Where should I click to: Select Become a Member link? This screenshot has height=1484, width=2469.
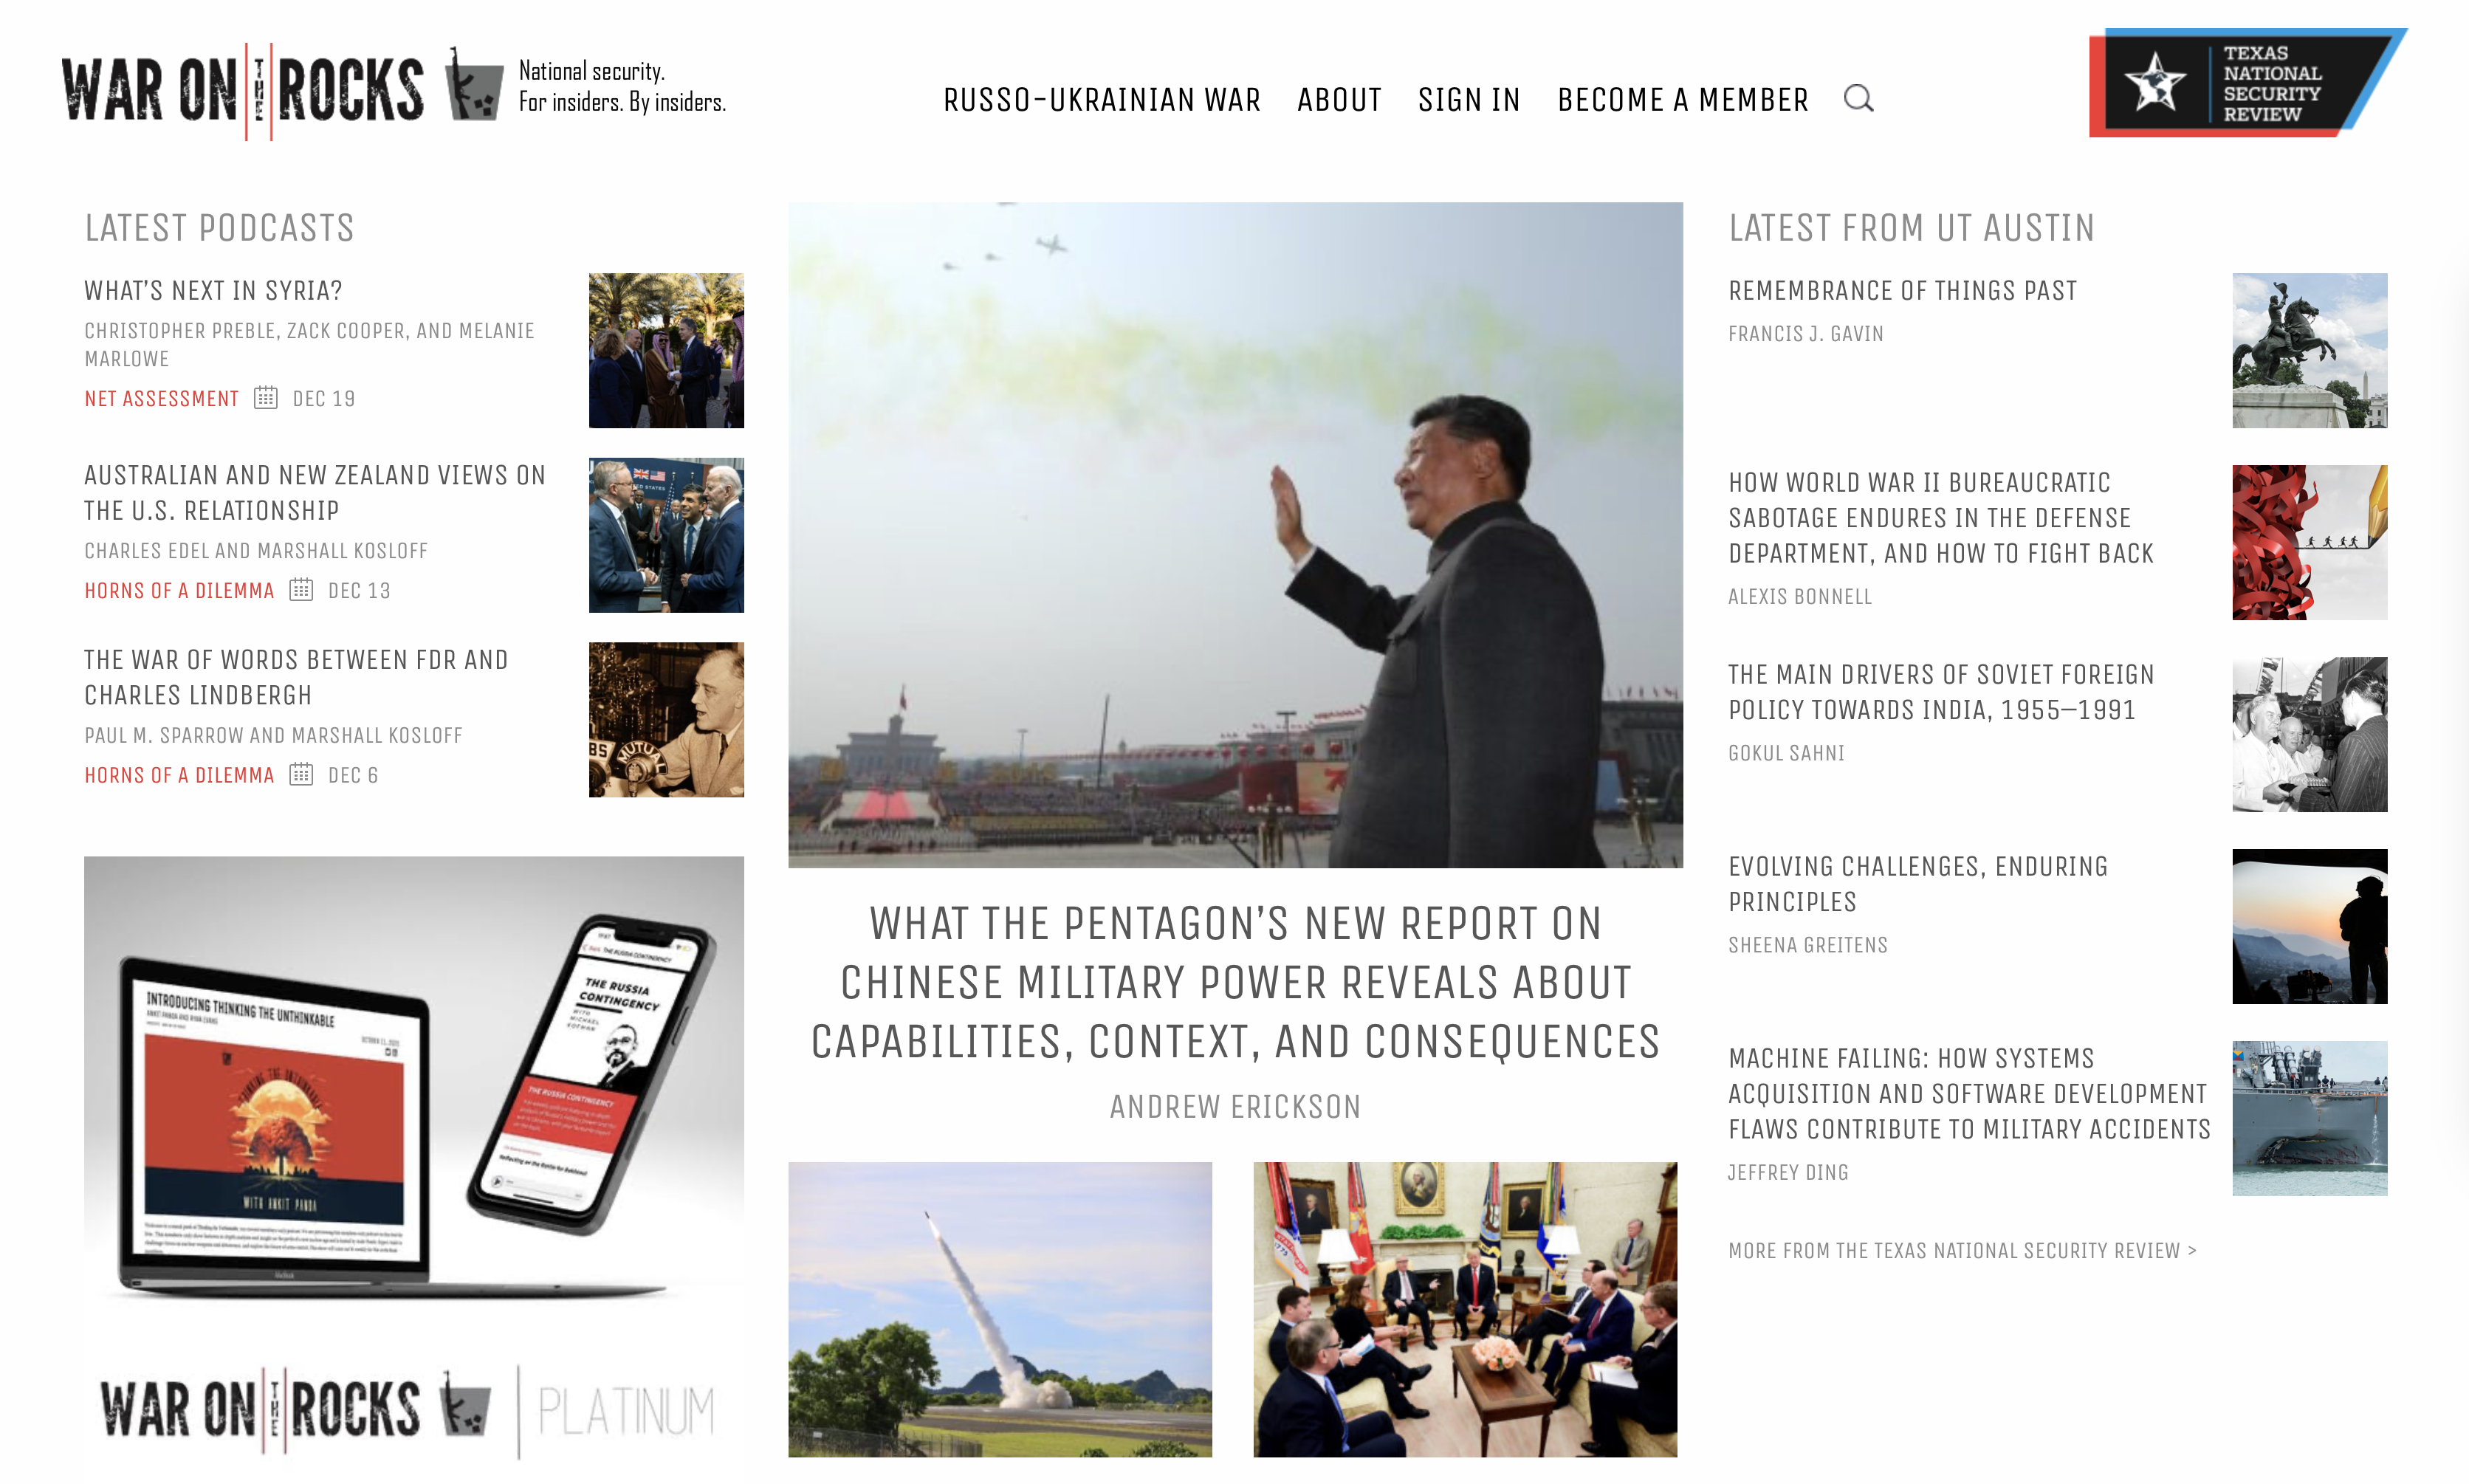1683,100
